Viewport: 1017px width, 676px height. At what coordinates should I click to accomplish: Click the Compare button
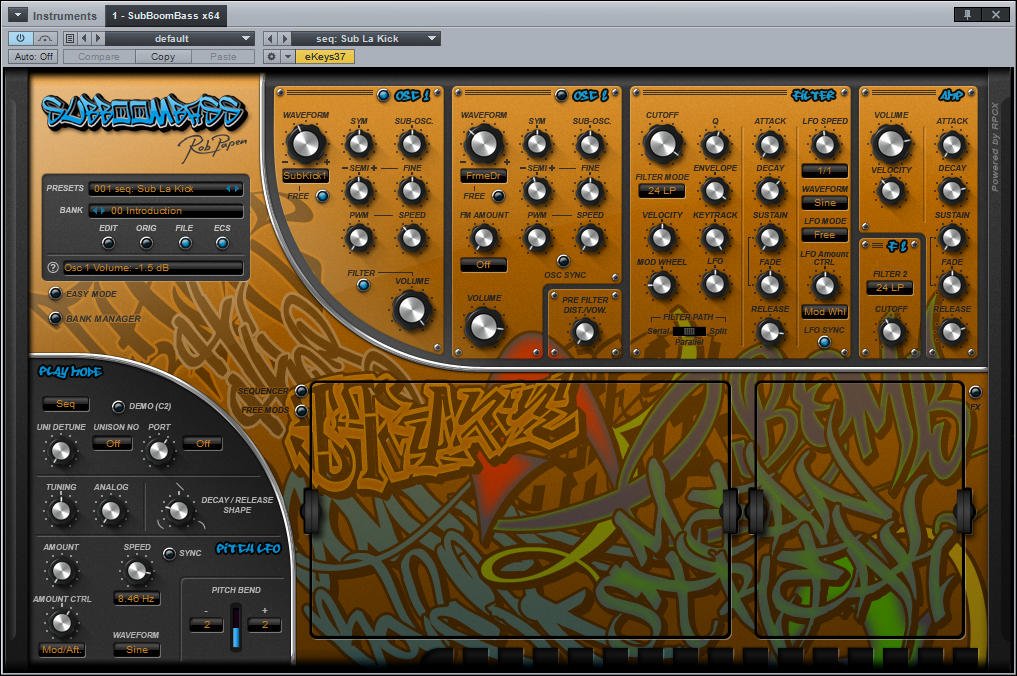pyautogui.click(x=99, y=56)
